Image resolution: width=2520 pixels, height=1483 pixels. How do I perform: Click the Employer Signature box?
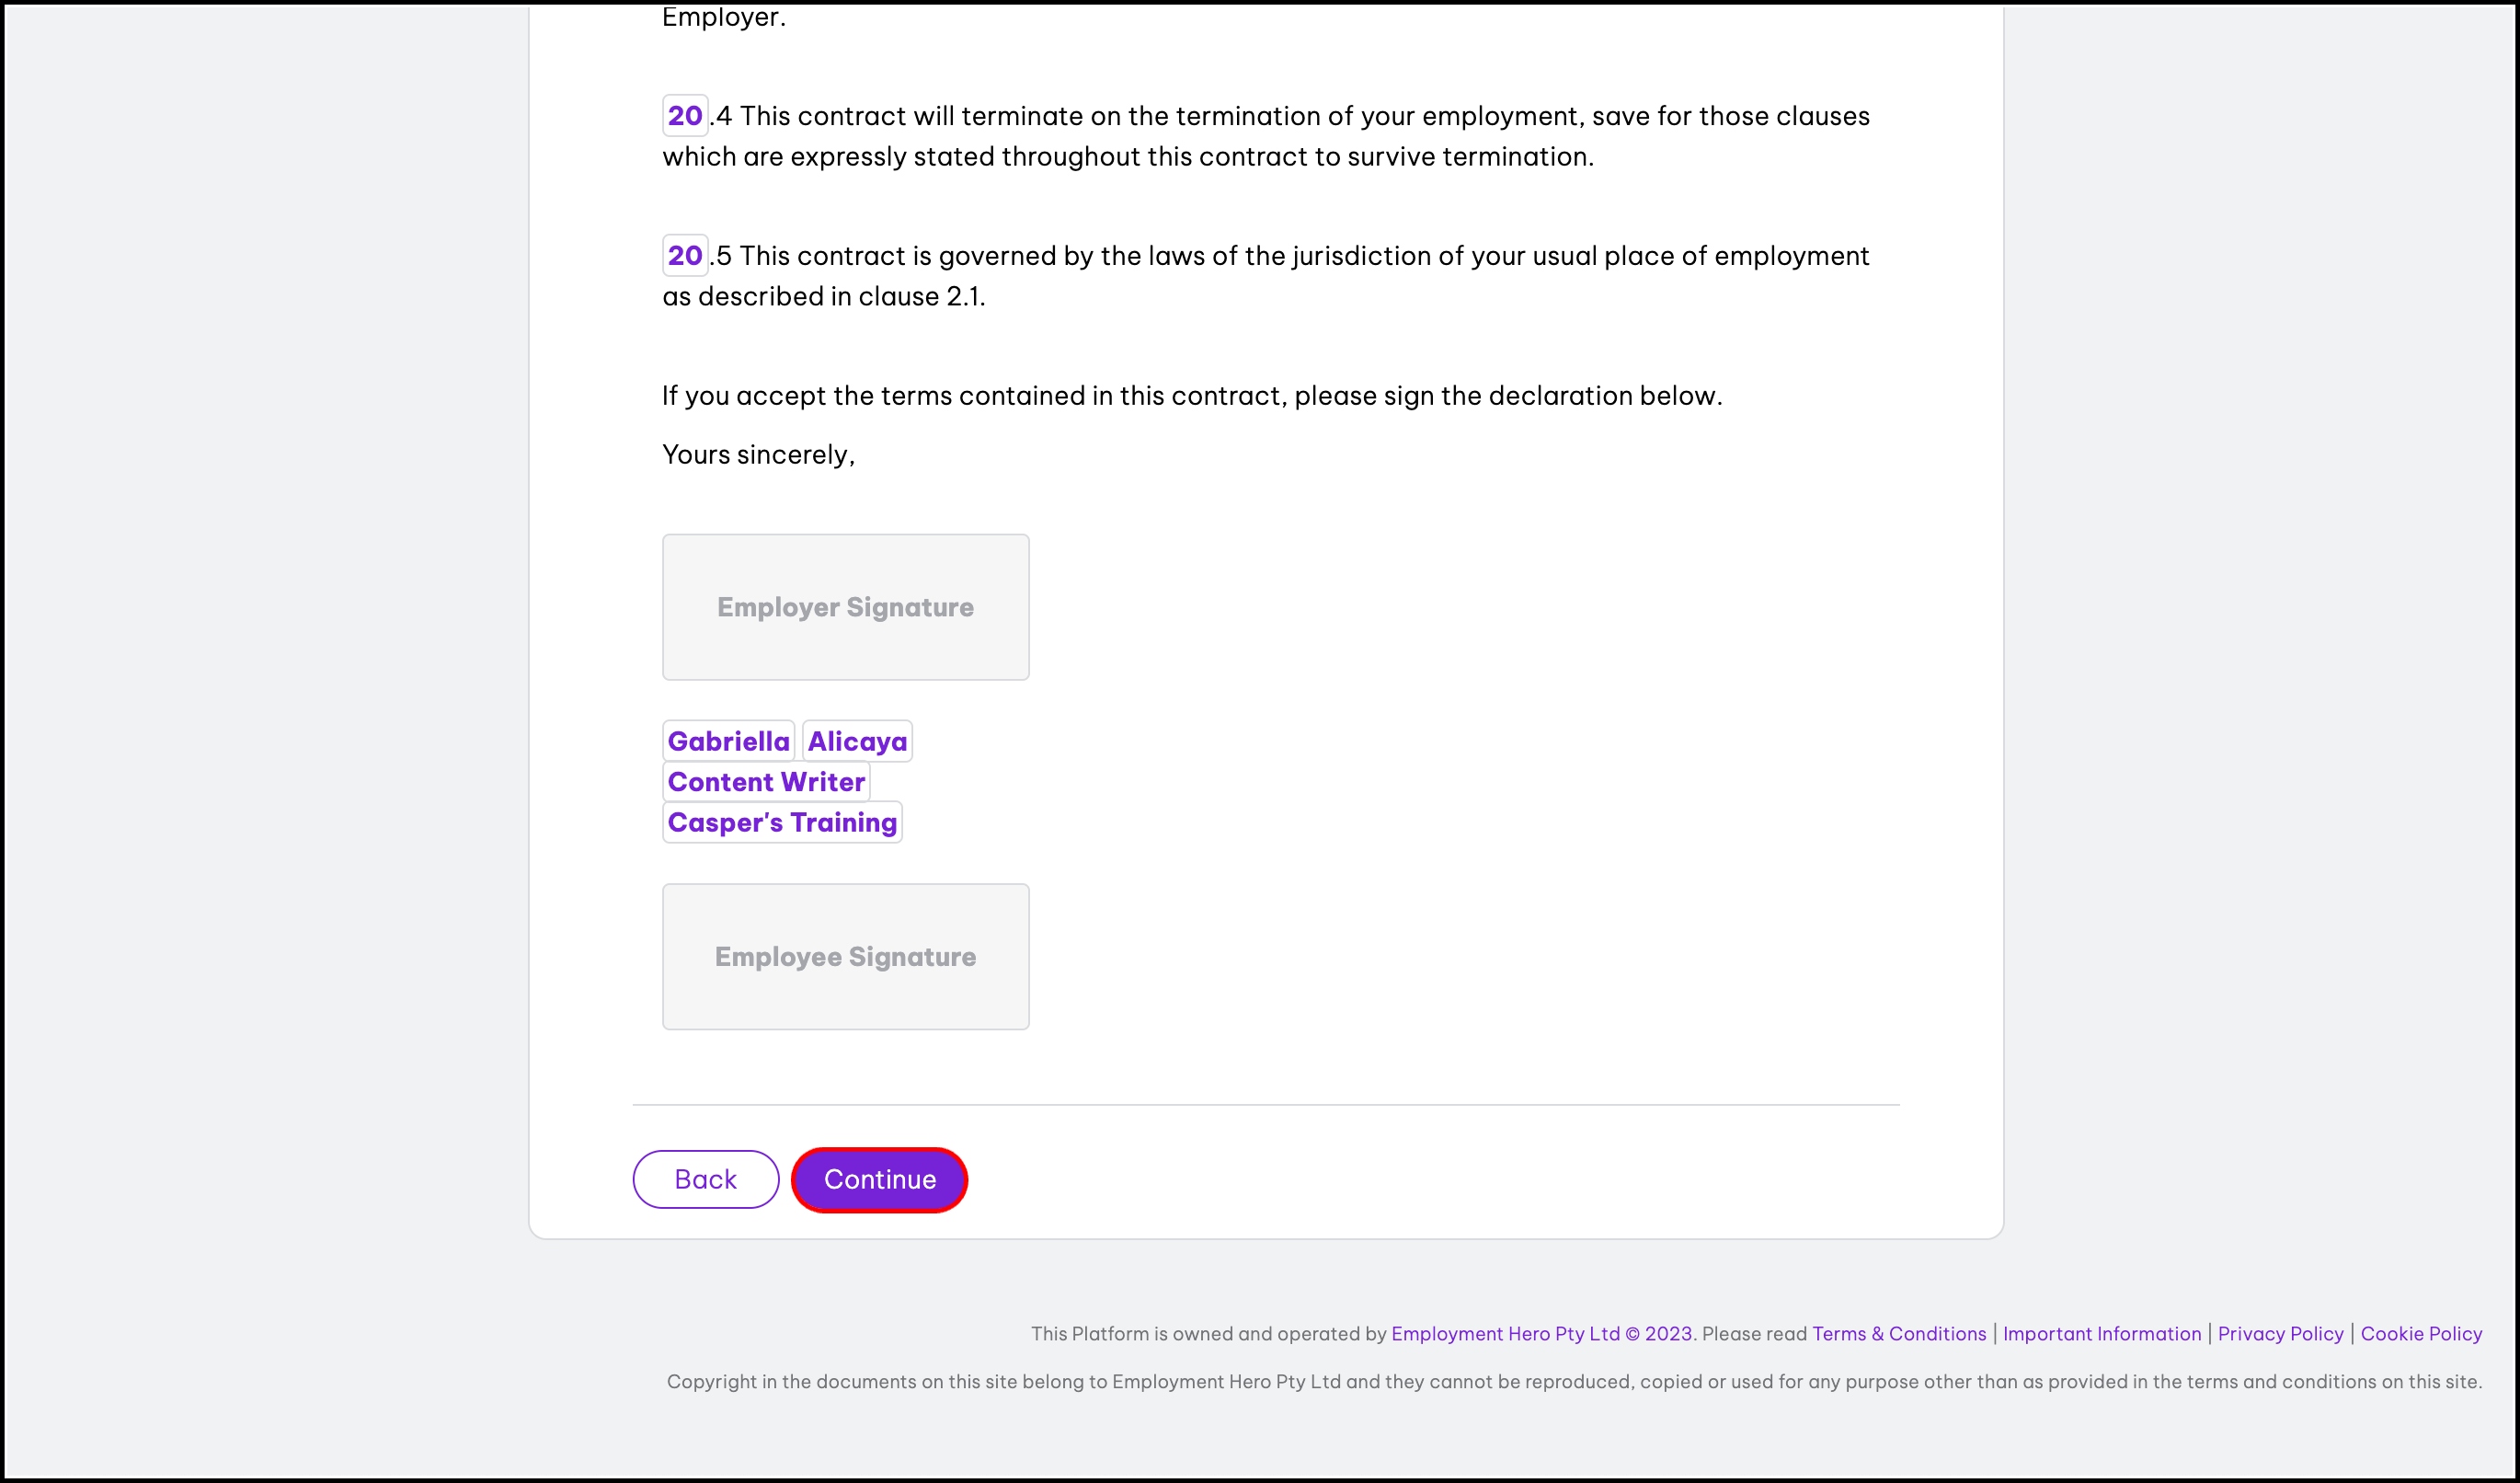point(845,607)
